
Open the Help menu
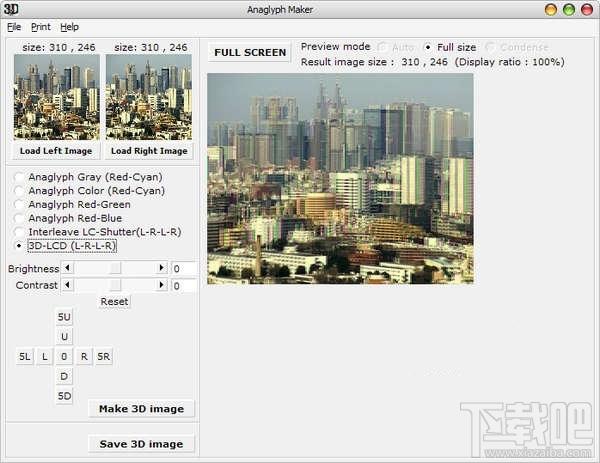click(68, 27)
